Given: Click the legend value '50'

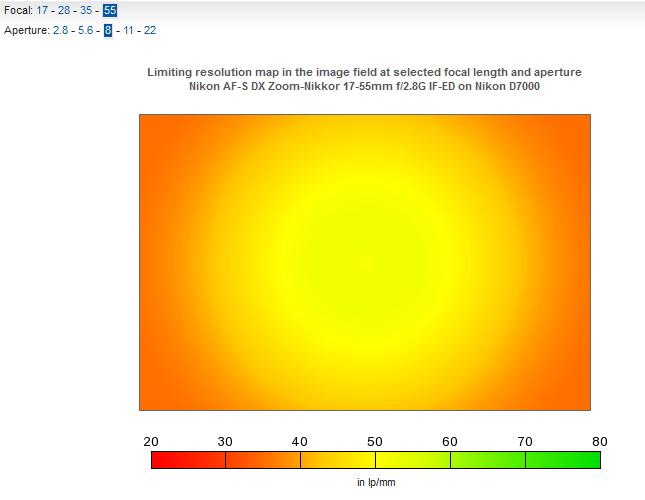Looking at the screenshot, I should [375, 442].
